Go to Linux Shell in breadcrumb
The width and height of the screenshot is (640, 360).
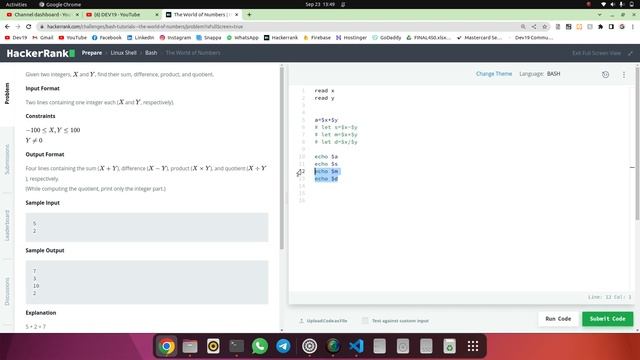(x=123, y=53)
